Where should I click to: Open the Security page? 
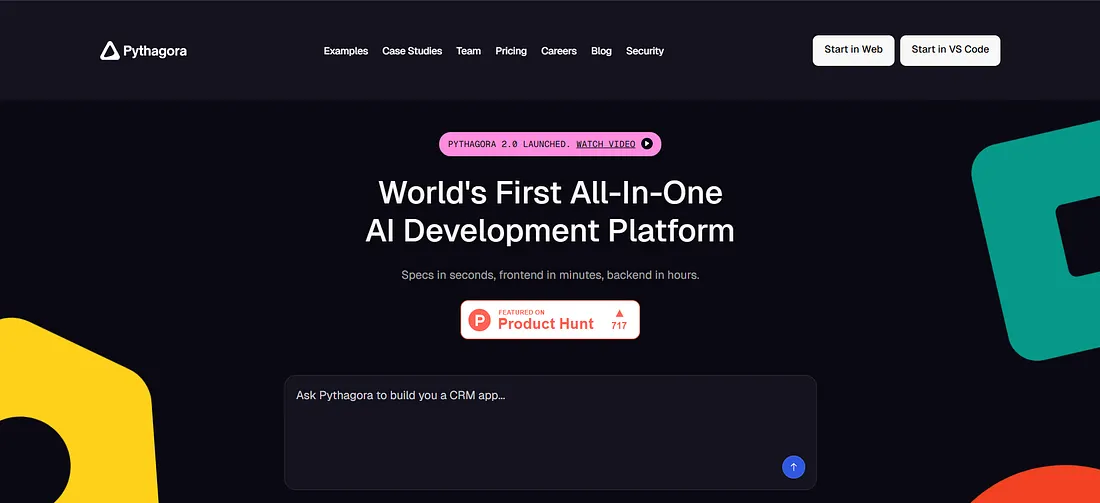coord(645,51)
